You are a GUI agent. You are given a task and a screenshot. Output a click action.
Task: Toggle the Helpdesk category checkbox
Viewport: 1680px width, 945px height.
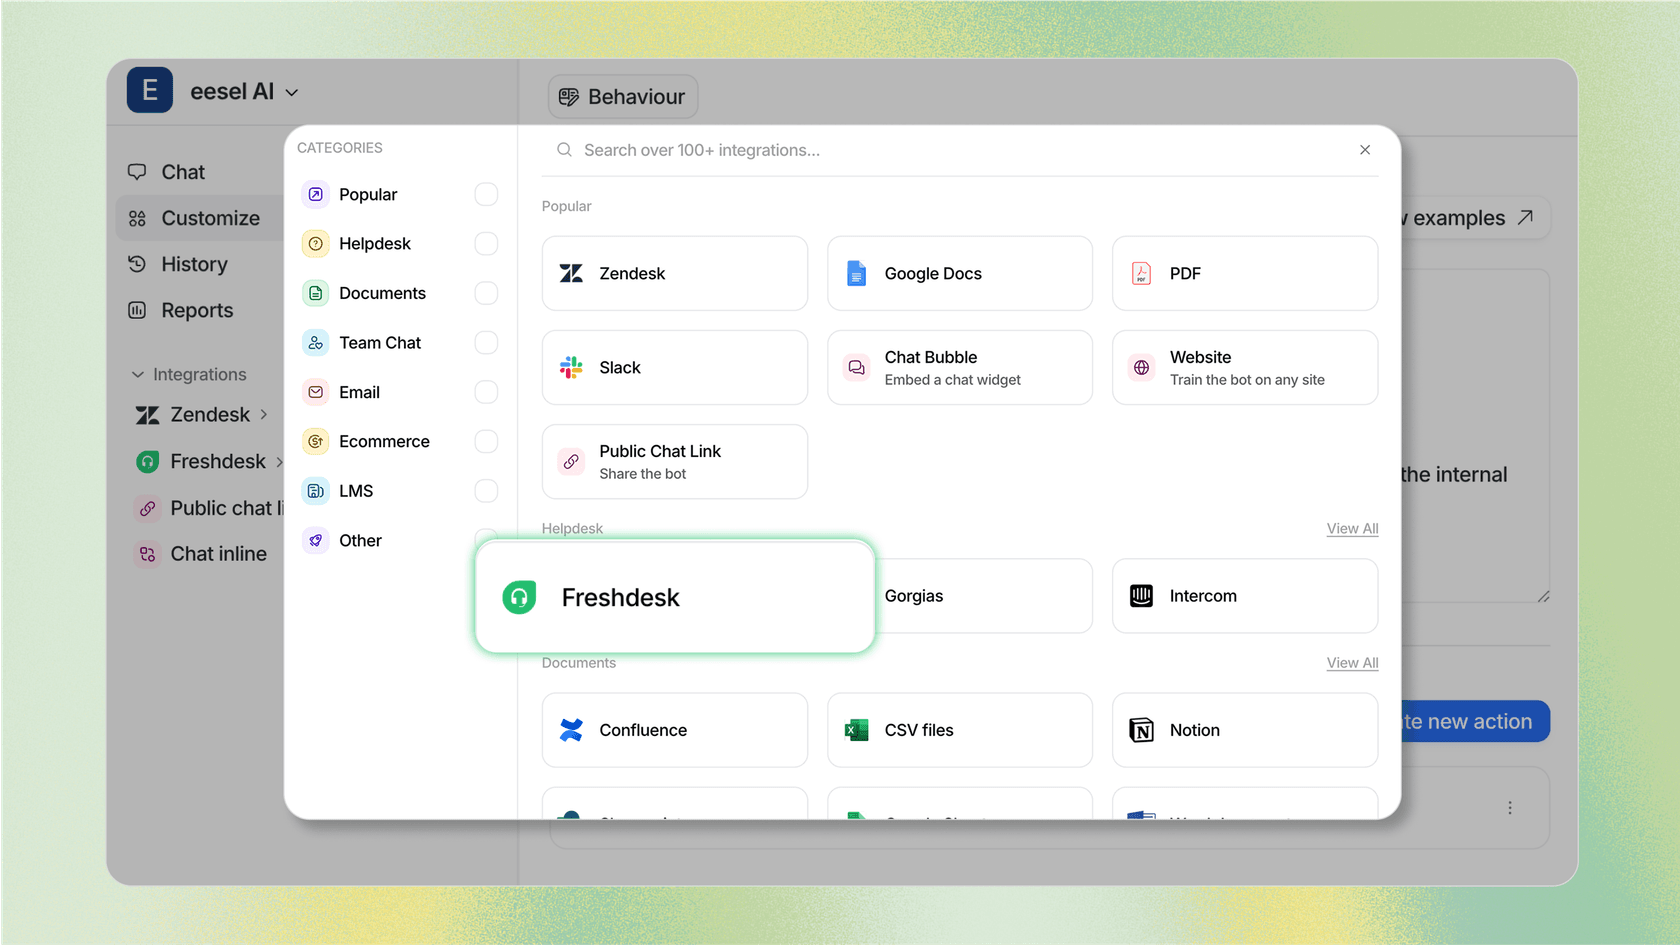pyautogui.click(x=486, y=243)
